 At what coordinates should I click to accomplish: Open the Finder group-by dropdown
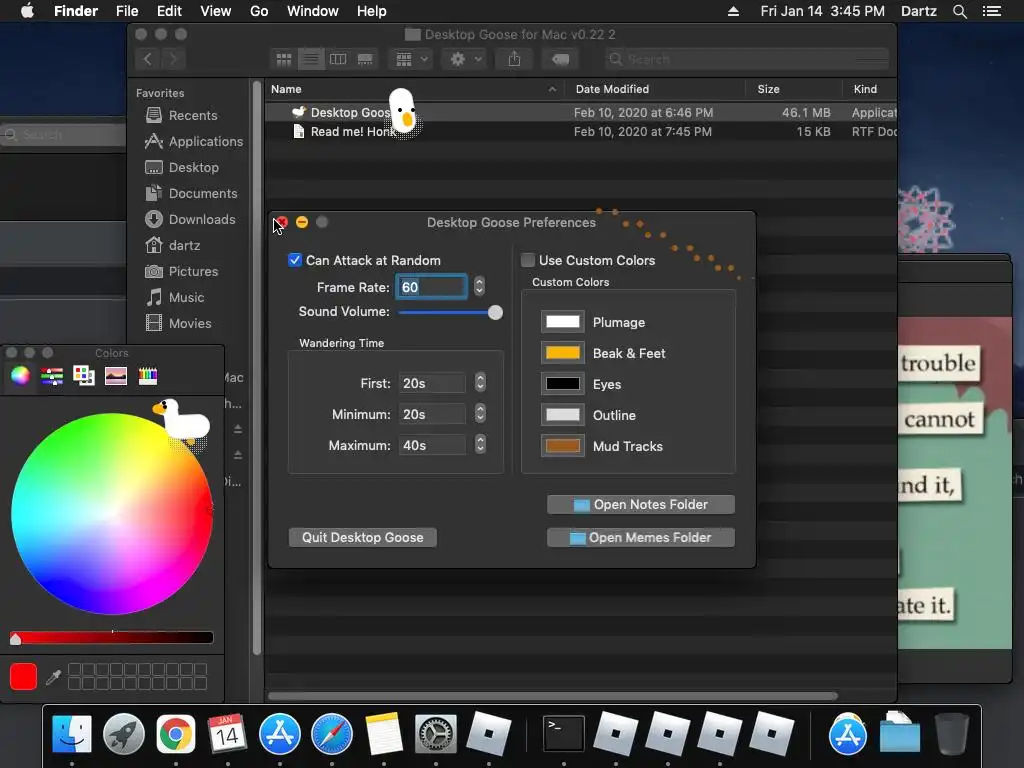pos(411,59)
